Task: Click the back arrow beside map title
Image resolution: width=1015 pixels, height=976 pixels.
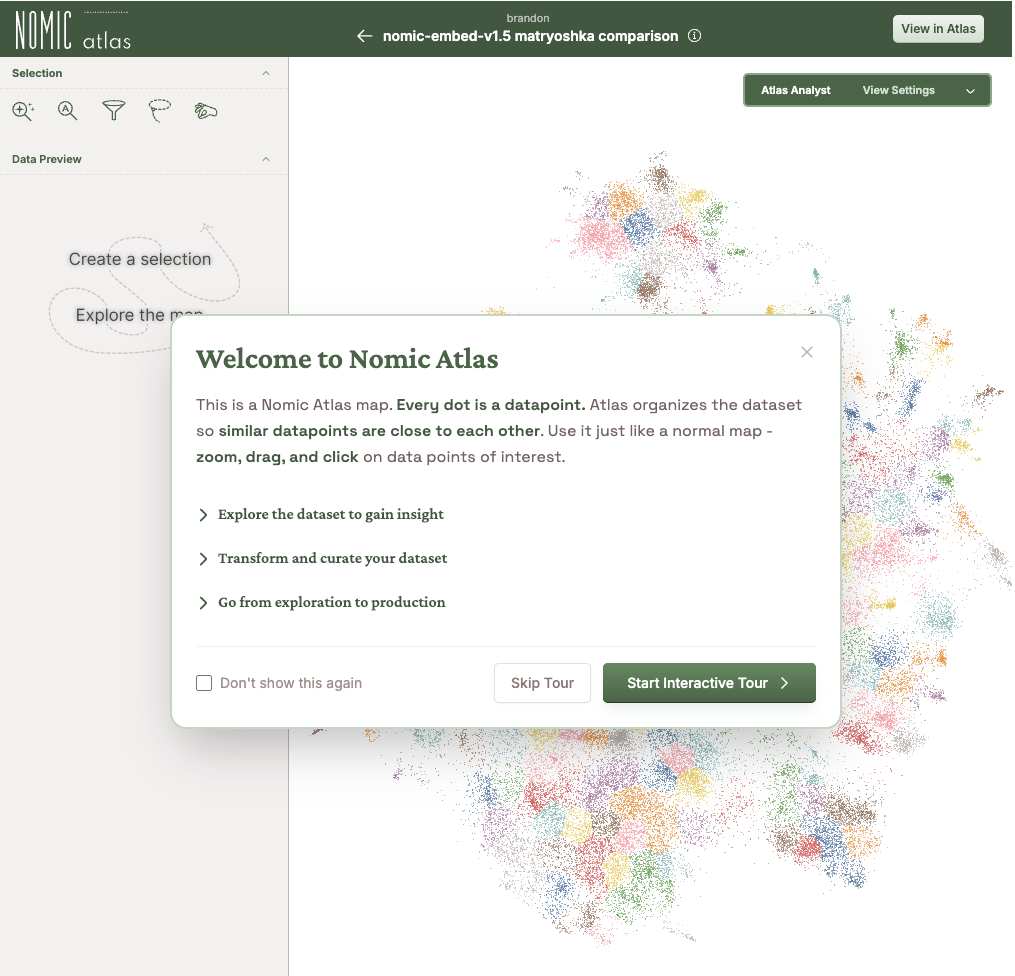Action: point(364,36)
